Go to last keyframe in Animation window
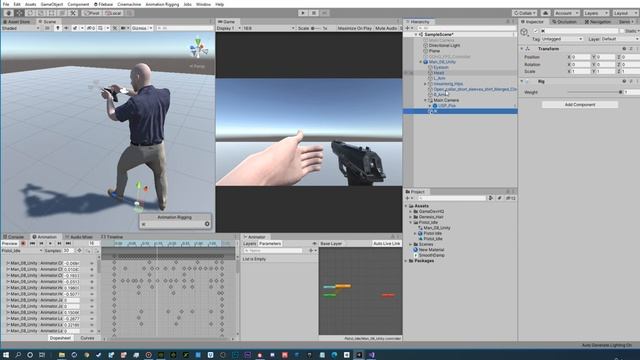The height and width of the screenshot is (360, 640). click(x=68, y=243)
